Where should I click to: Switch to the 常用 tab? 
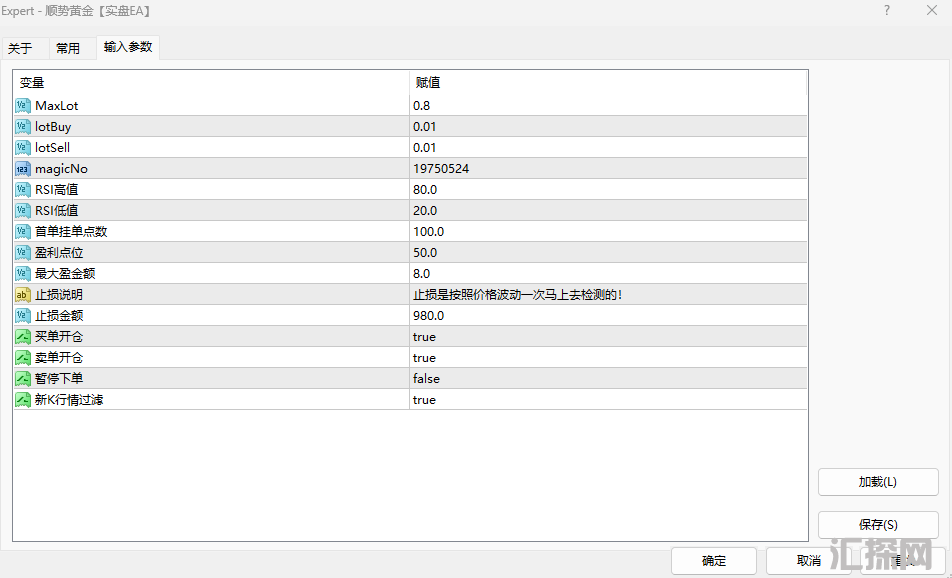tap(68, 48)
